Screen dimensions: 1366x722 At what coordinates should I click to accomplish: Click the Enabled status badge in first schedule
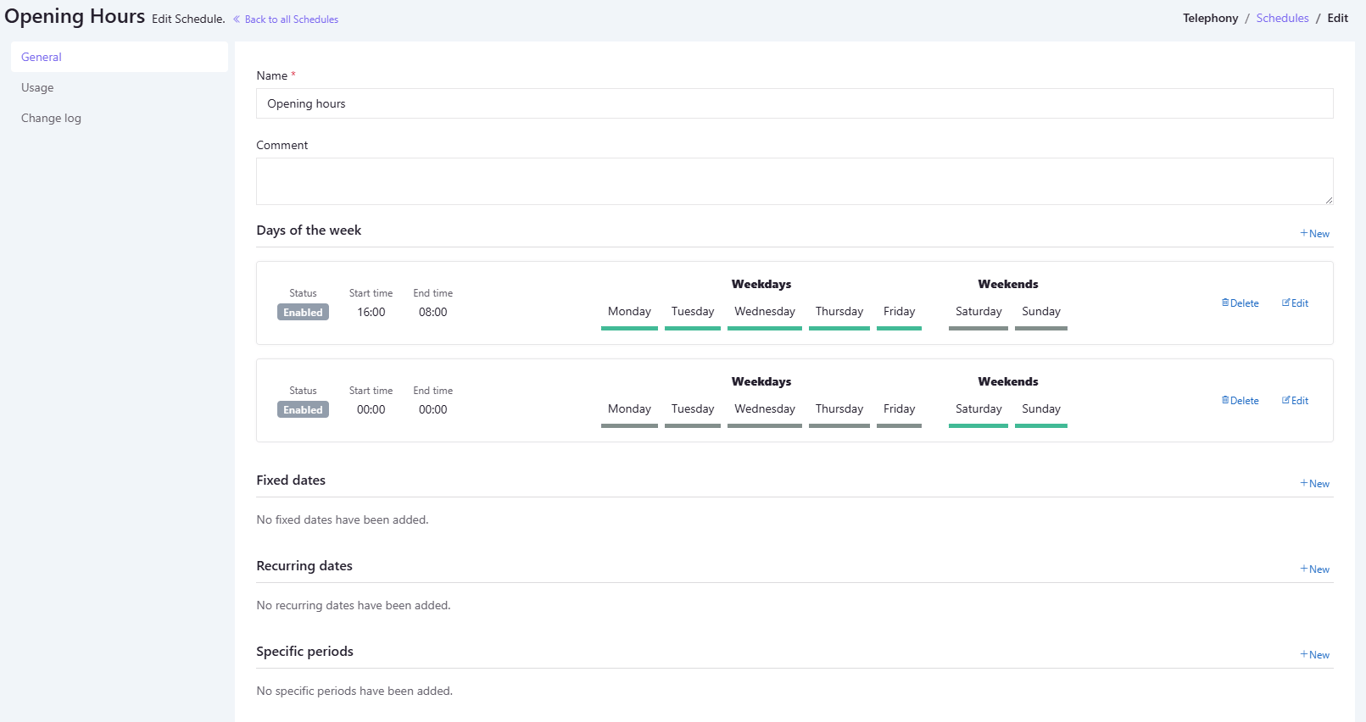[303, 312]
